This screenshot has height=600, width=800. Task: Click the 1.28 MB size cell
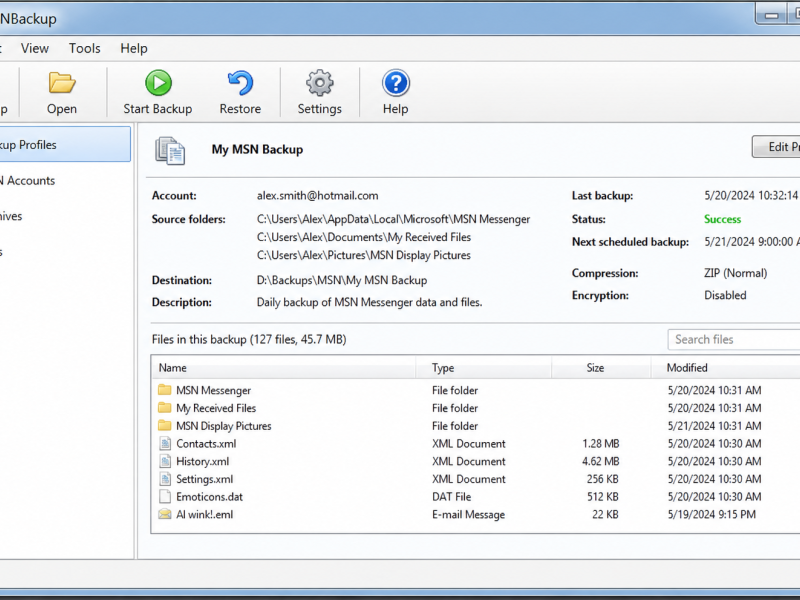tap(601, 443)
